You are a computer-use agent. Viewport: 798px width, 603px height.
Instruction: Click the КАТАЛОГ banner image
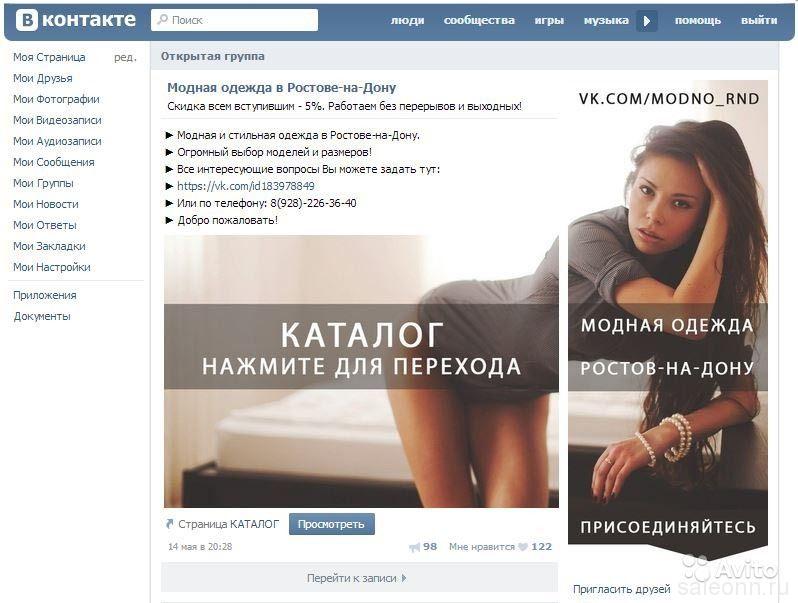click(x=361, y=371)
